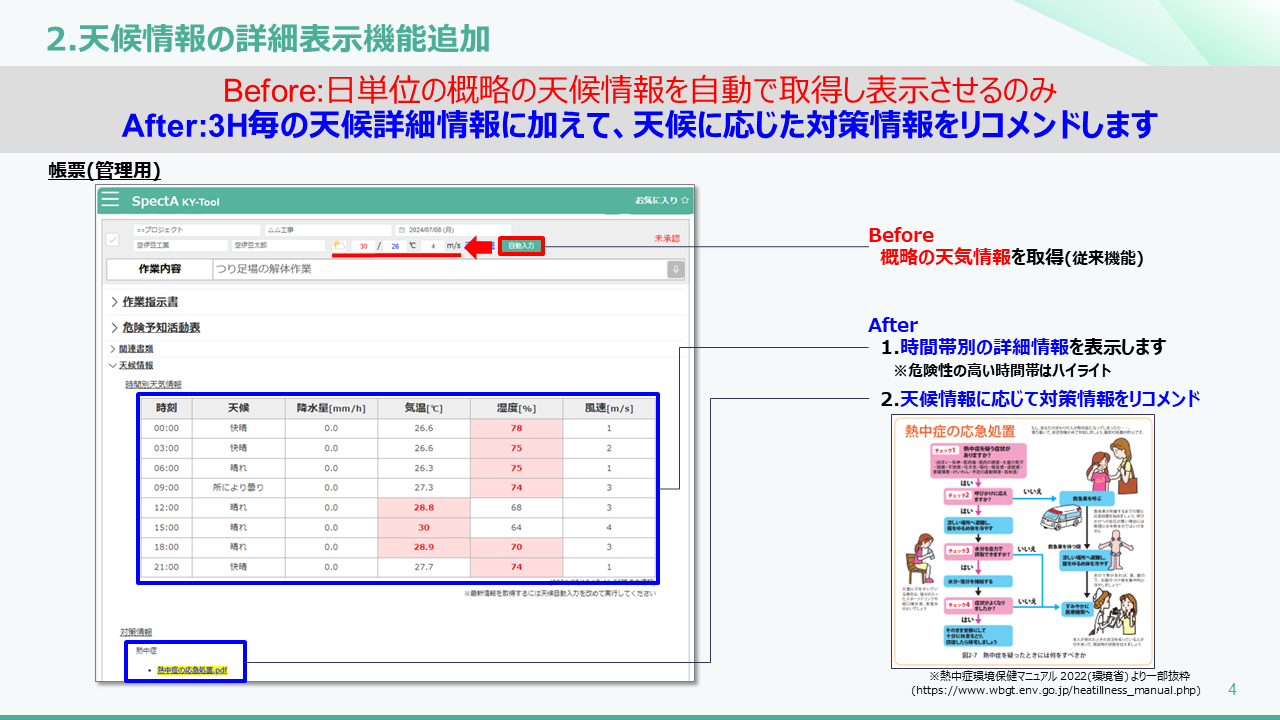Toggle the checkbox left of project fields

113,239
